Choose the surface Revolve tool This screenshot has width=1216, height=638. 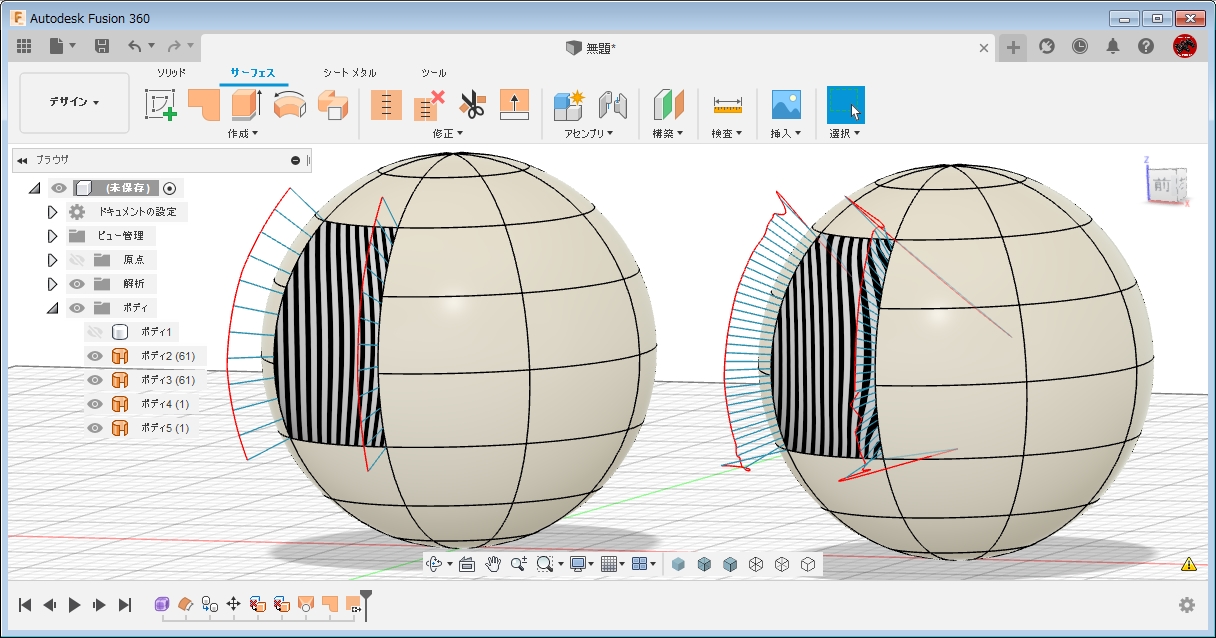(290, 105)
